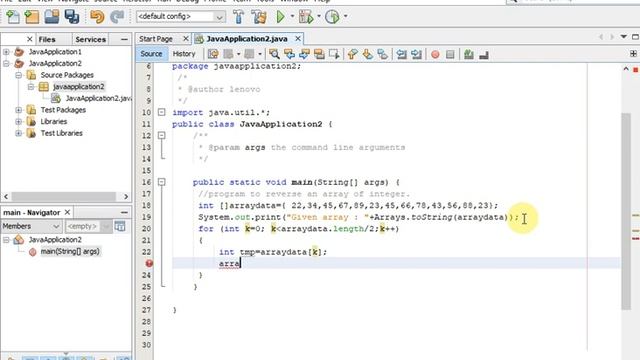Click the Profile Project icon
This screenshot has height=360, width=640.
[x=332, y=17]
